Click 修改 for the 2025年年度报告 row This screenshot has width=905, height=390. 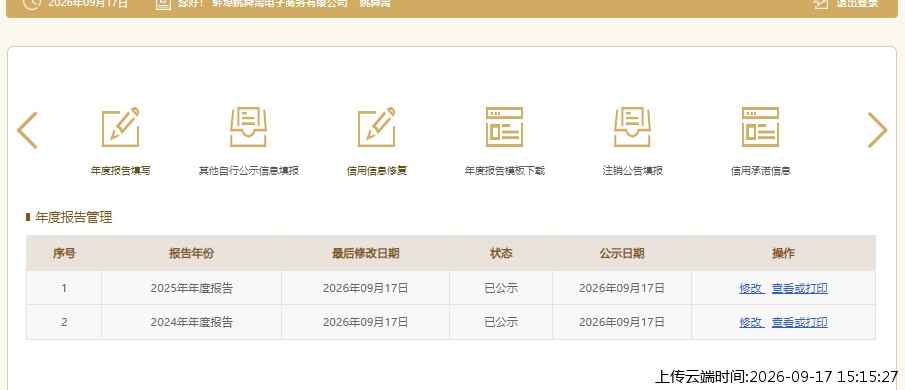[x=751, y=288]
